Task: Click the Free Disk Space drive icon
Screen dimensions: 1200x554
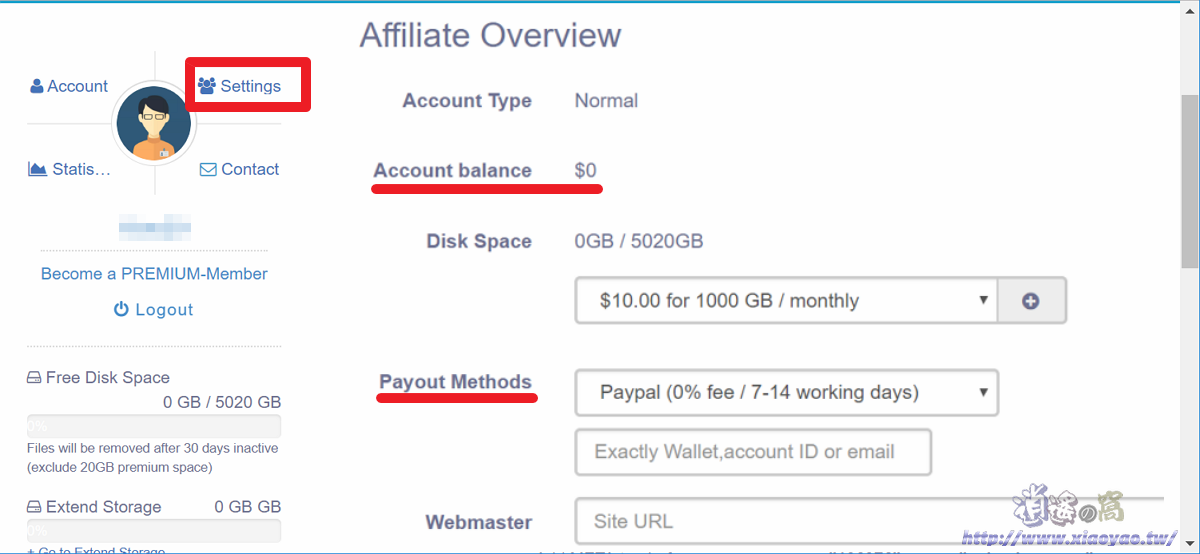Action: click(x=34, y=378)
